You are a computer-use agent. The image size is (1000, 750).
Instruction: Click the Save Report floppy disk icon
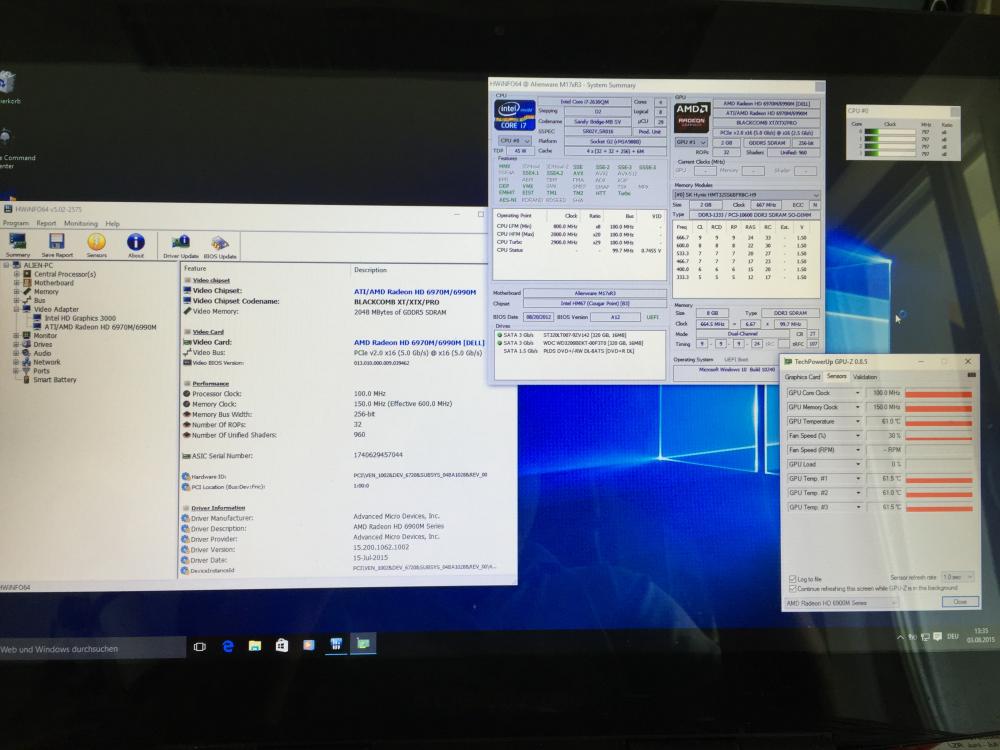point(57,244)
